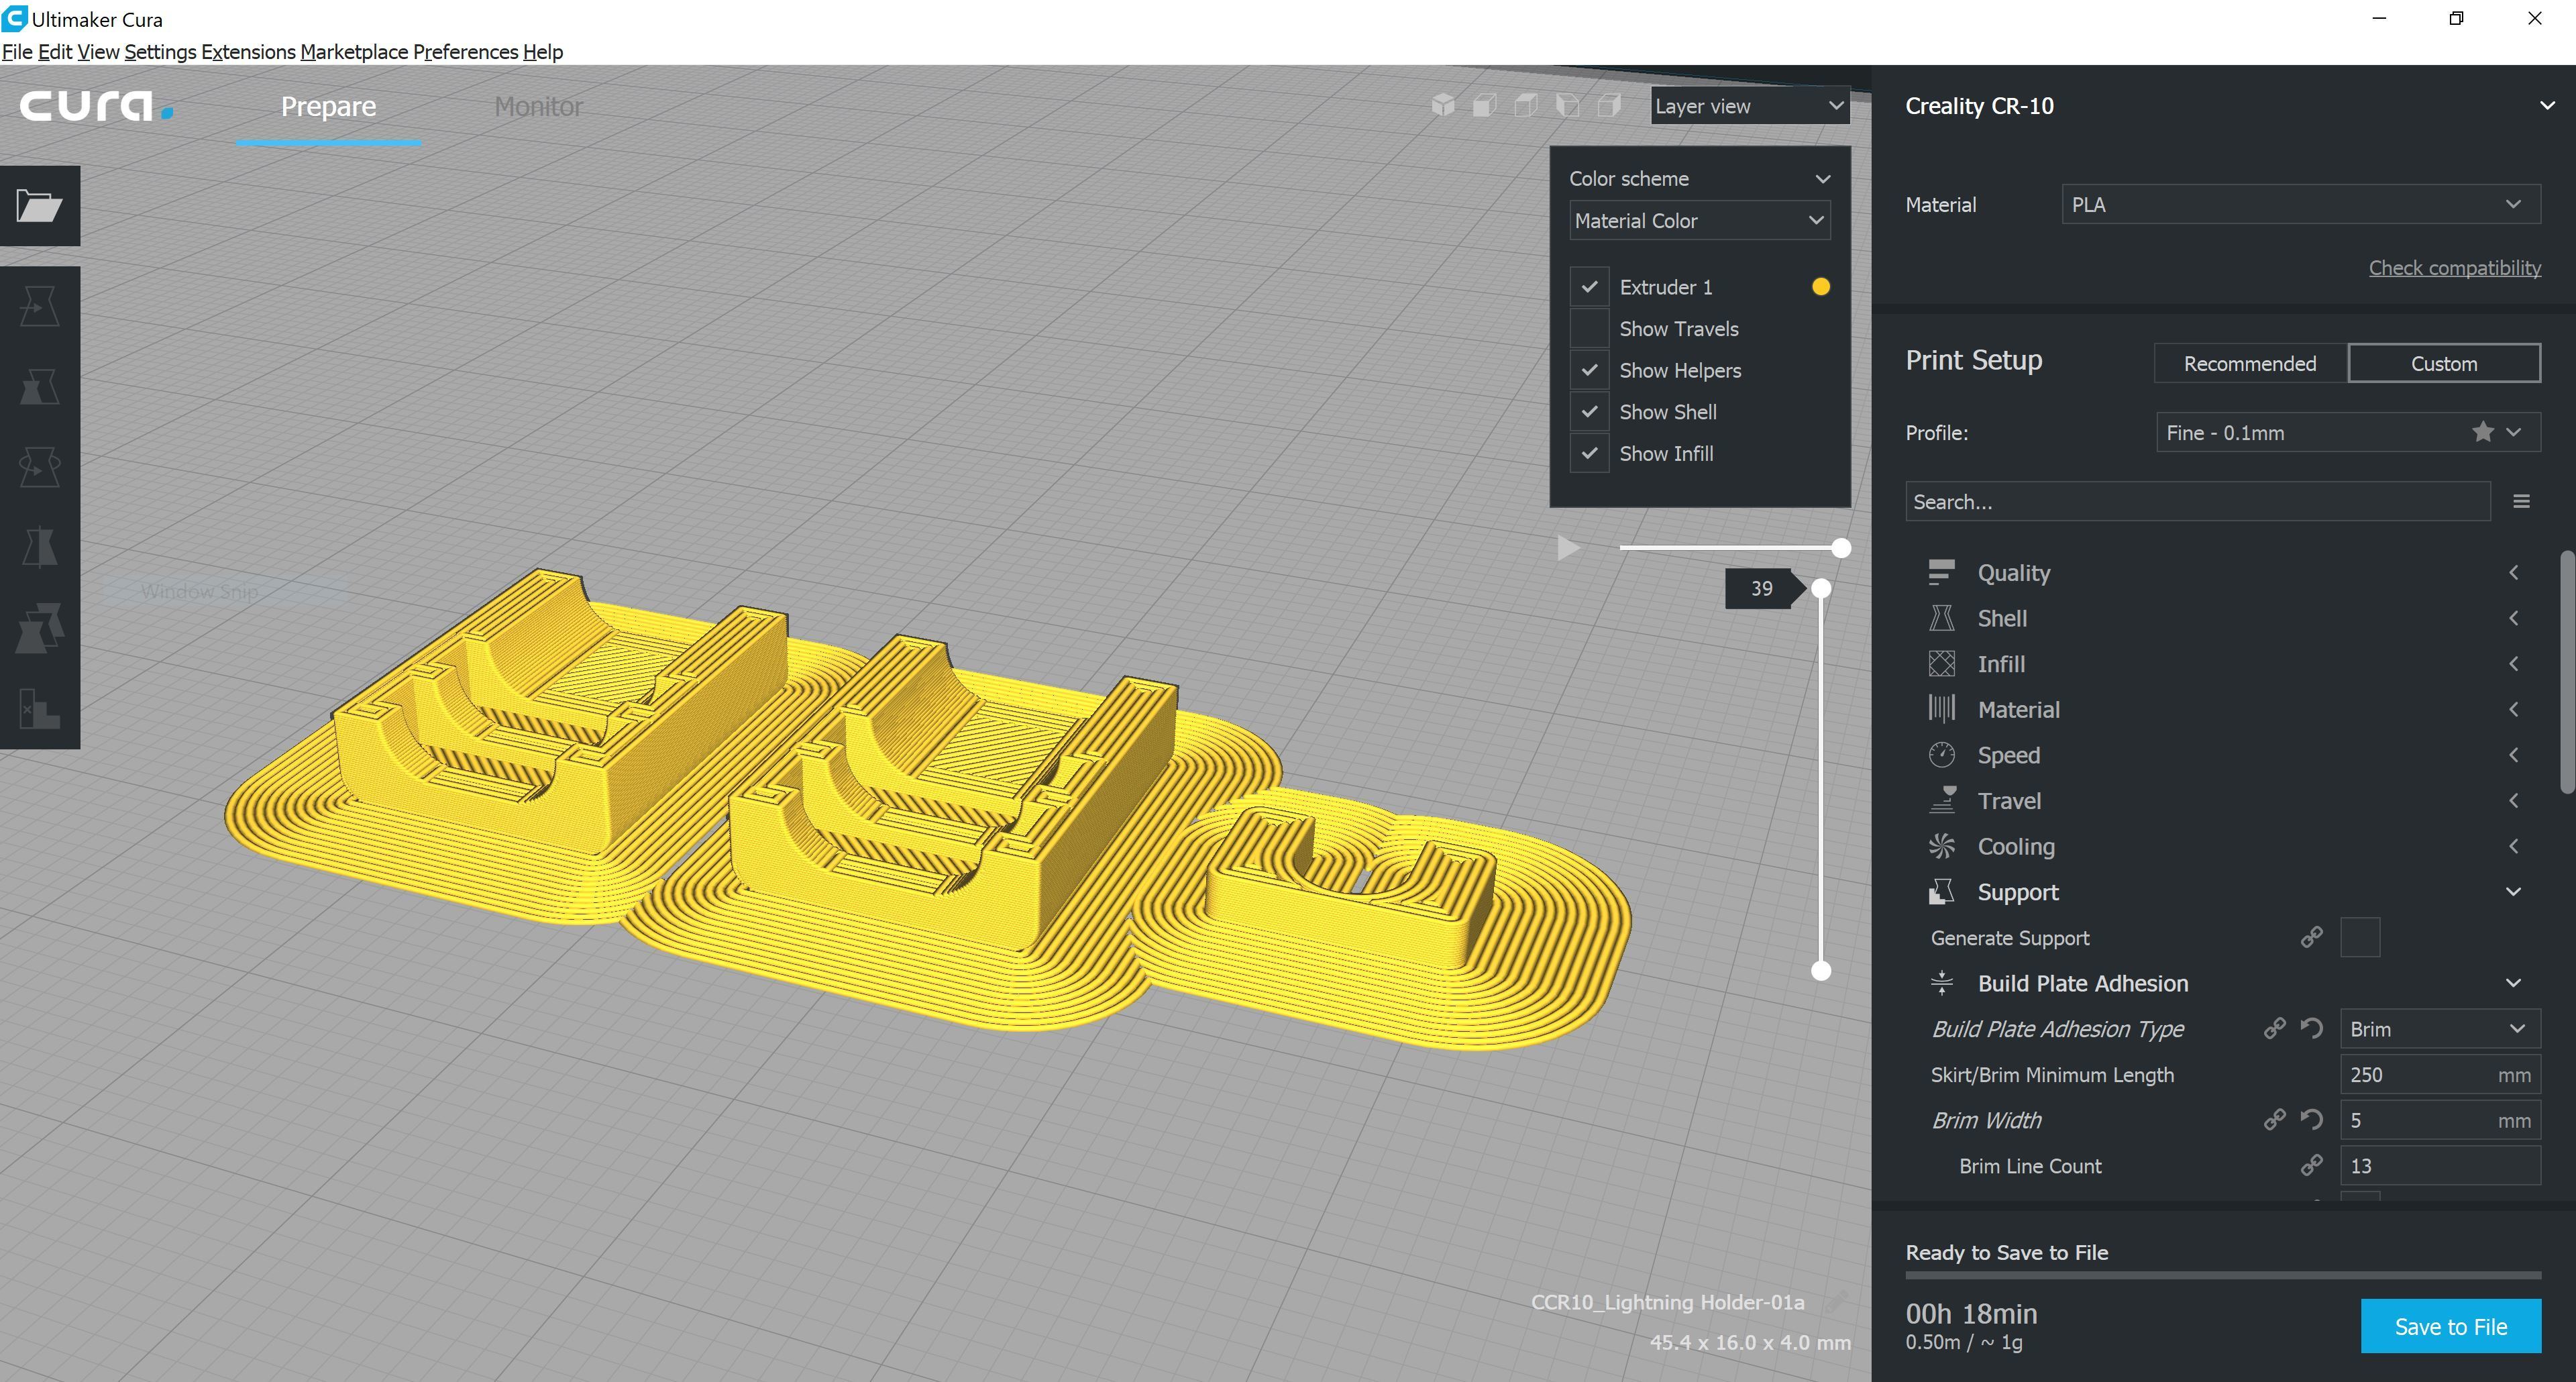This screenshot has width=2576, height=1382.
Task: Open the Extensions menu
Action: tap(248, 52)
